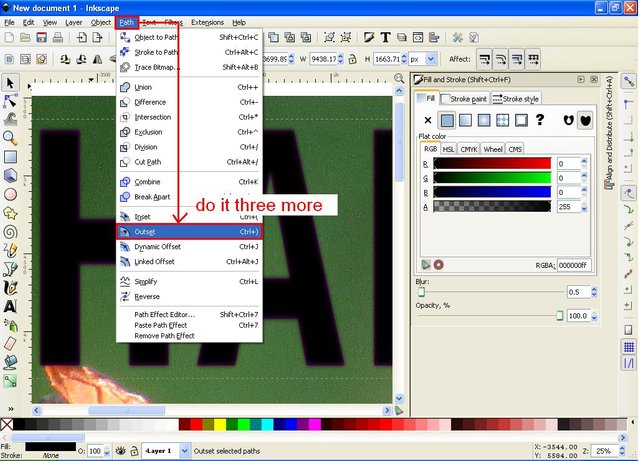Switch to Stroke paint tab
The width and height of the screenshot is (640, 461).
[464, 99]
